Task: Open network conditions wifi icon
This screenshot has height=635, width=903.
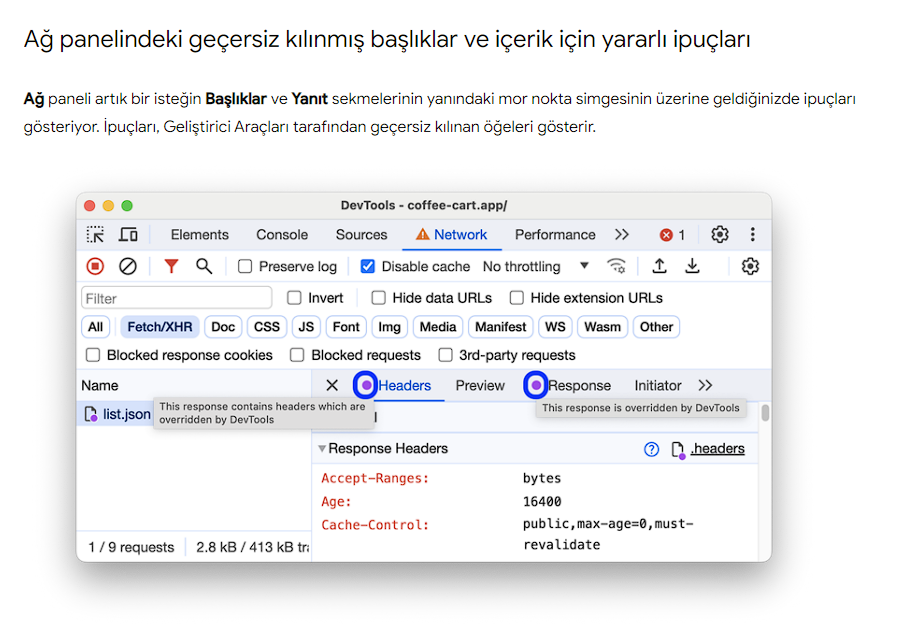Action: pos(616,266)
